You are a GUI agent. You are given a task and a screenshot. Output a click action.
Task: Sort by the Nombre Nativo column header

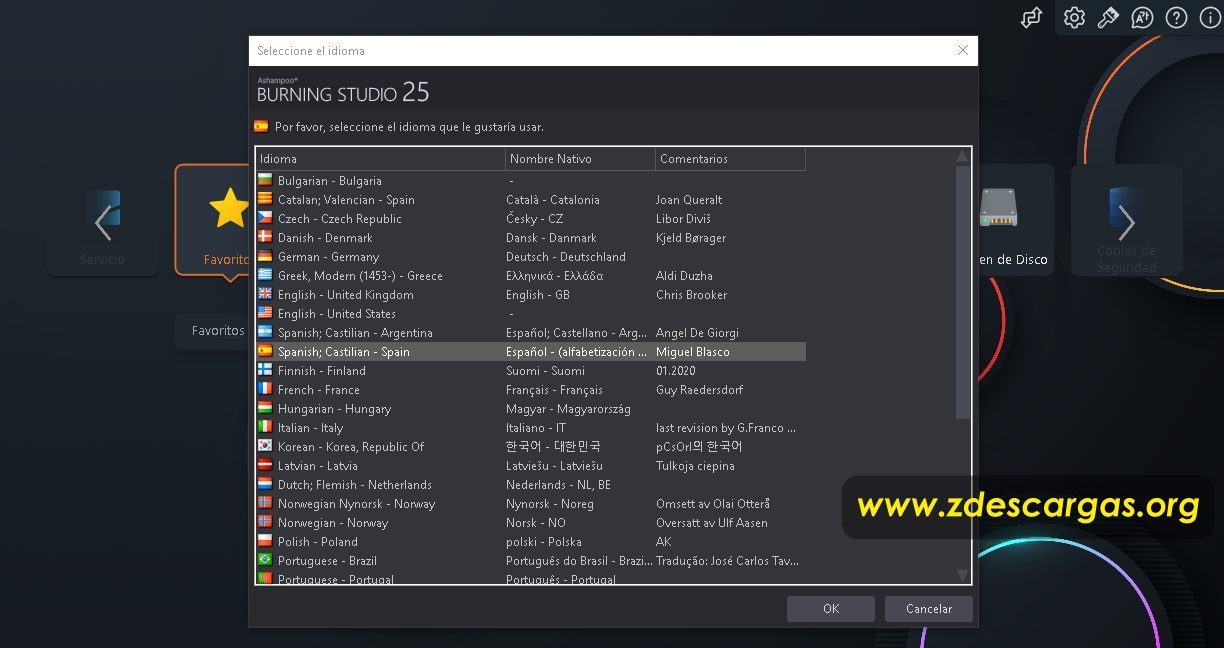(x=580, y=159)
